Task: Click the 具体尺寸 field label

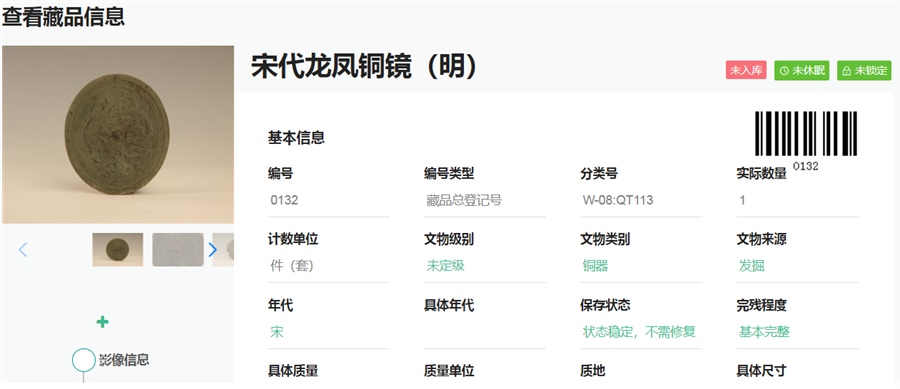Action: click(x=761, y=371)
